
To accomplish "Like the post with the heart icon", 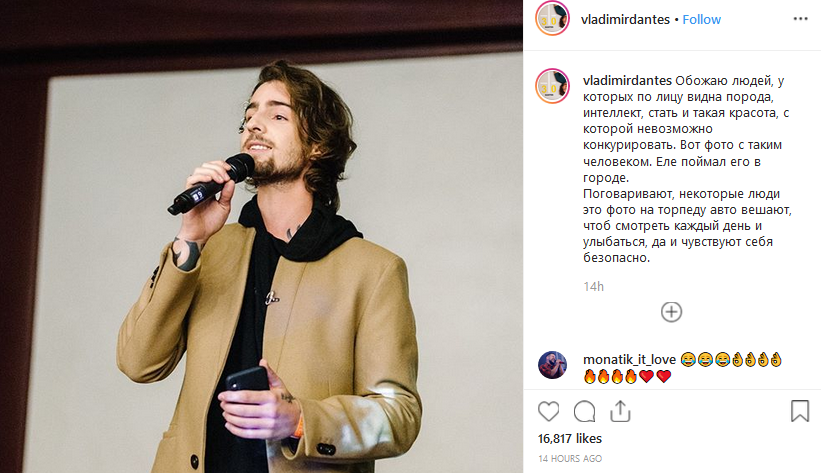I will 548,411.
